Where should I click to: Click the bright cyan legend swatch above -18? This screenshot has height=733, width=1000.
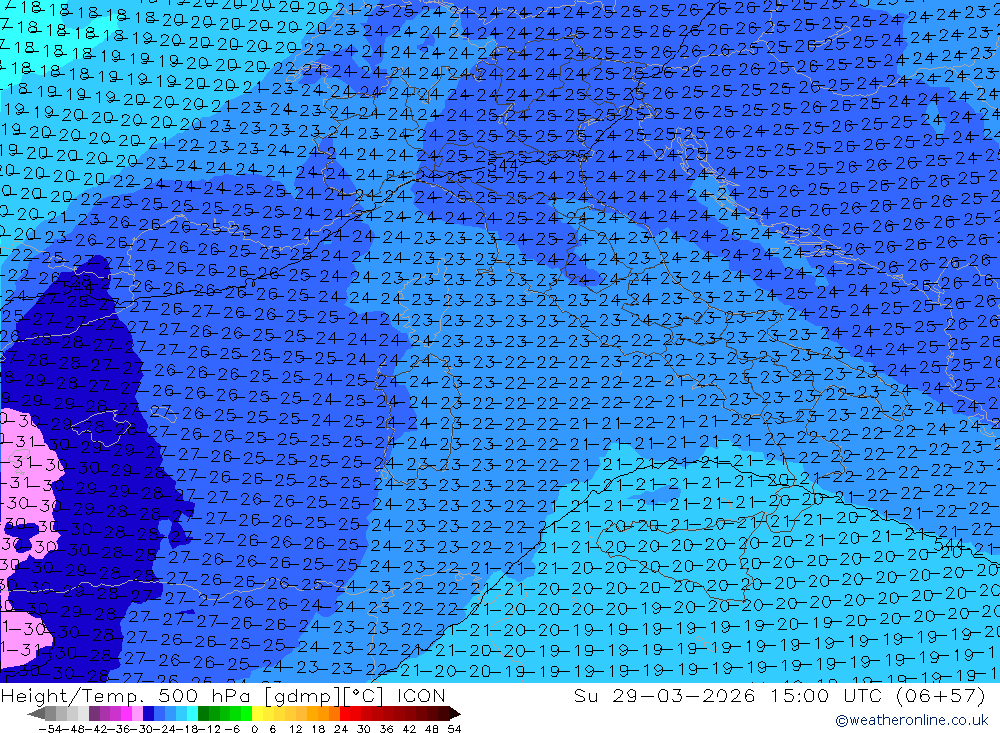[x=192, y=713]
